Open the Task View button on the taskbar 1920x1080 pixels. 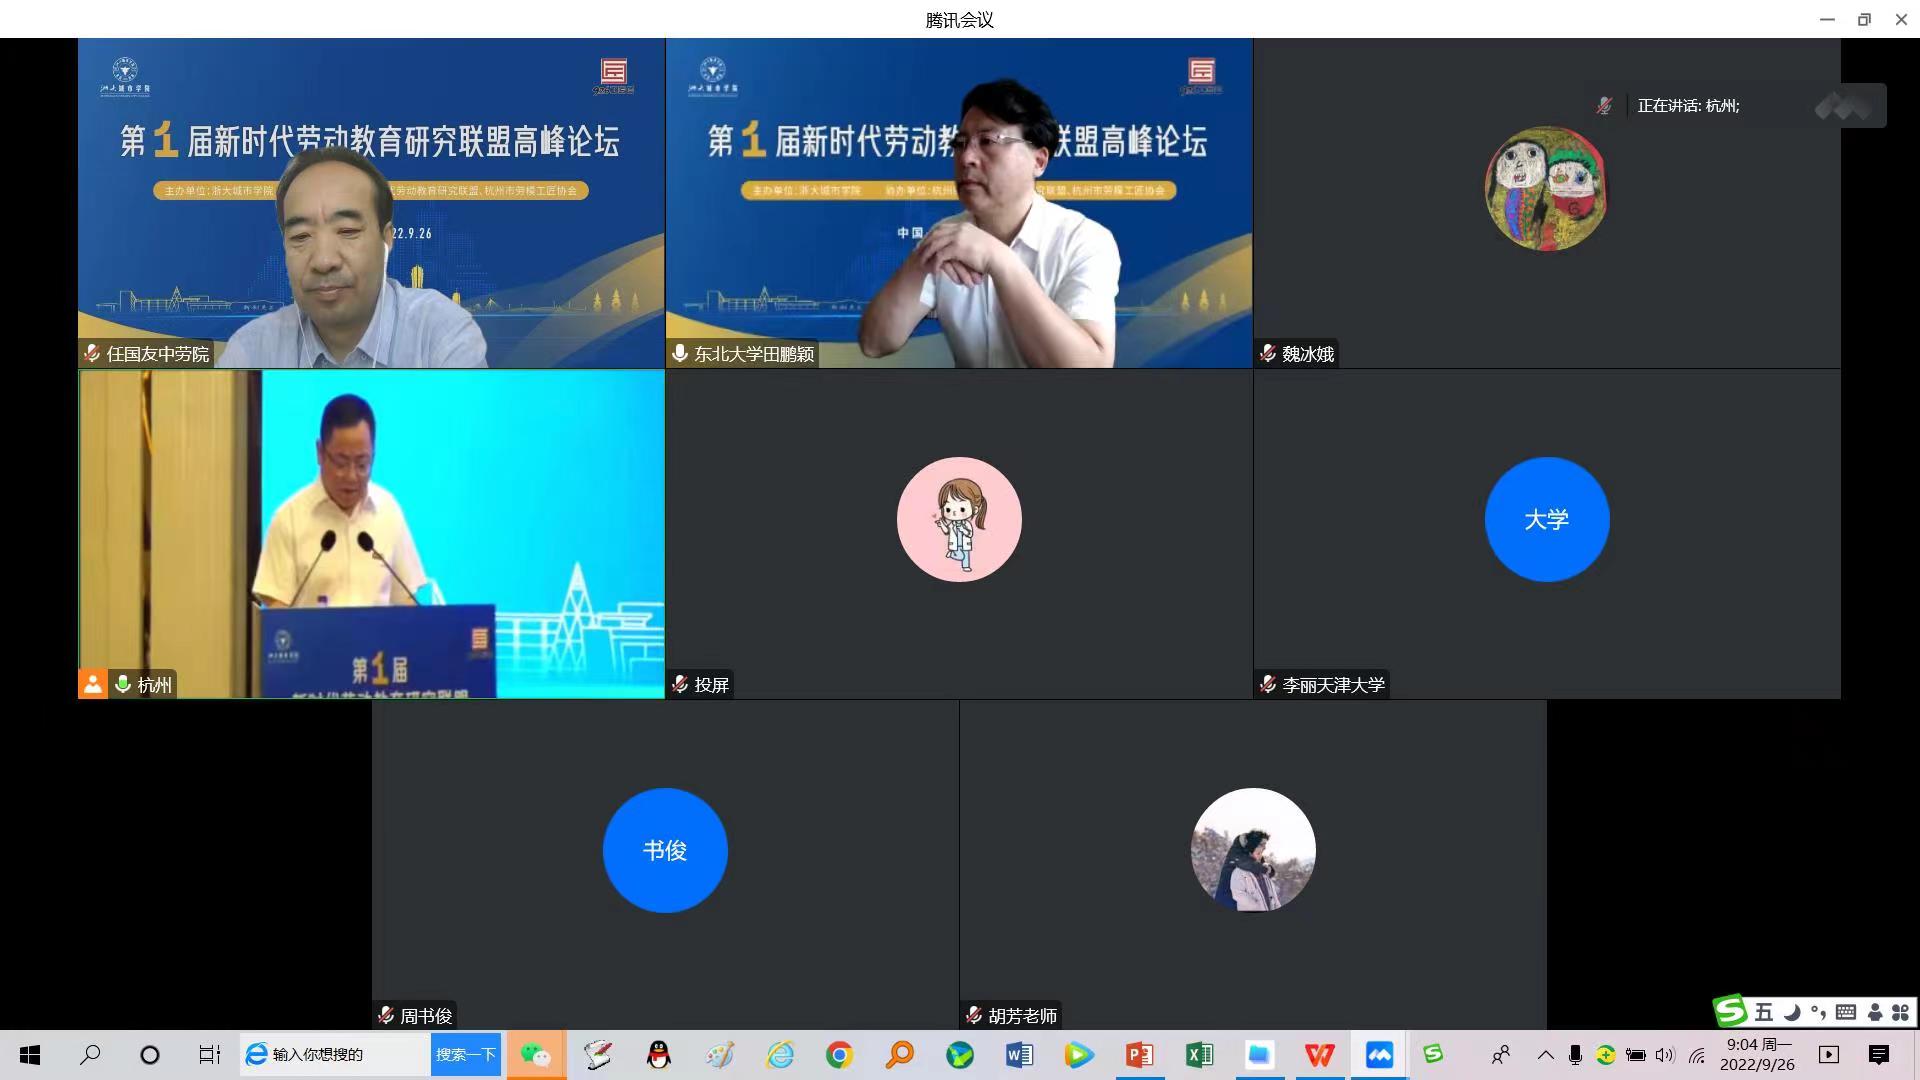(209, 1055)
